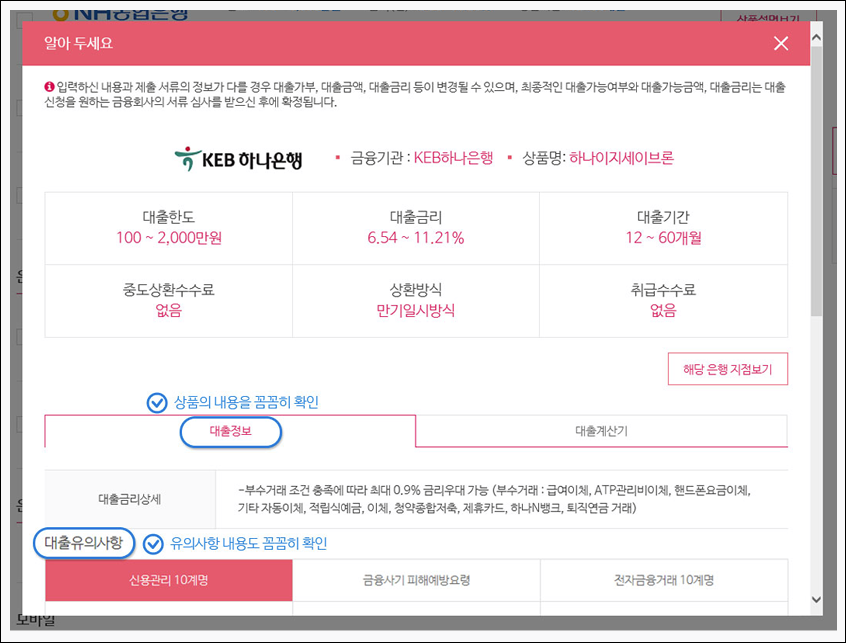
Task: Click the product name 하나이지세이브론
Action: (x=621, y=158)
